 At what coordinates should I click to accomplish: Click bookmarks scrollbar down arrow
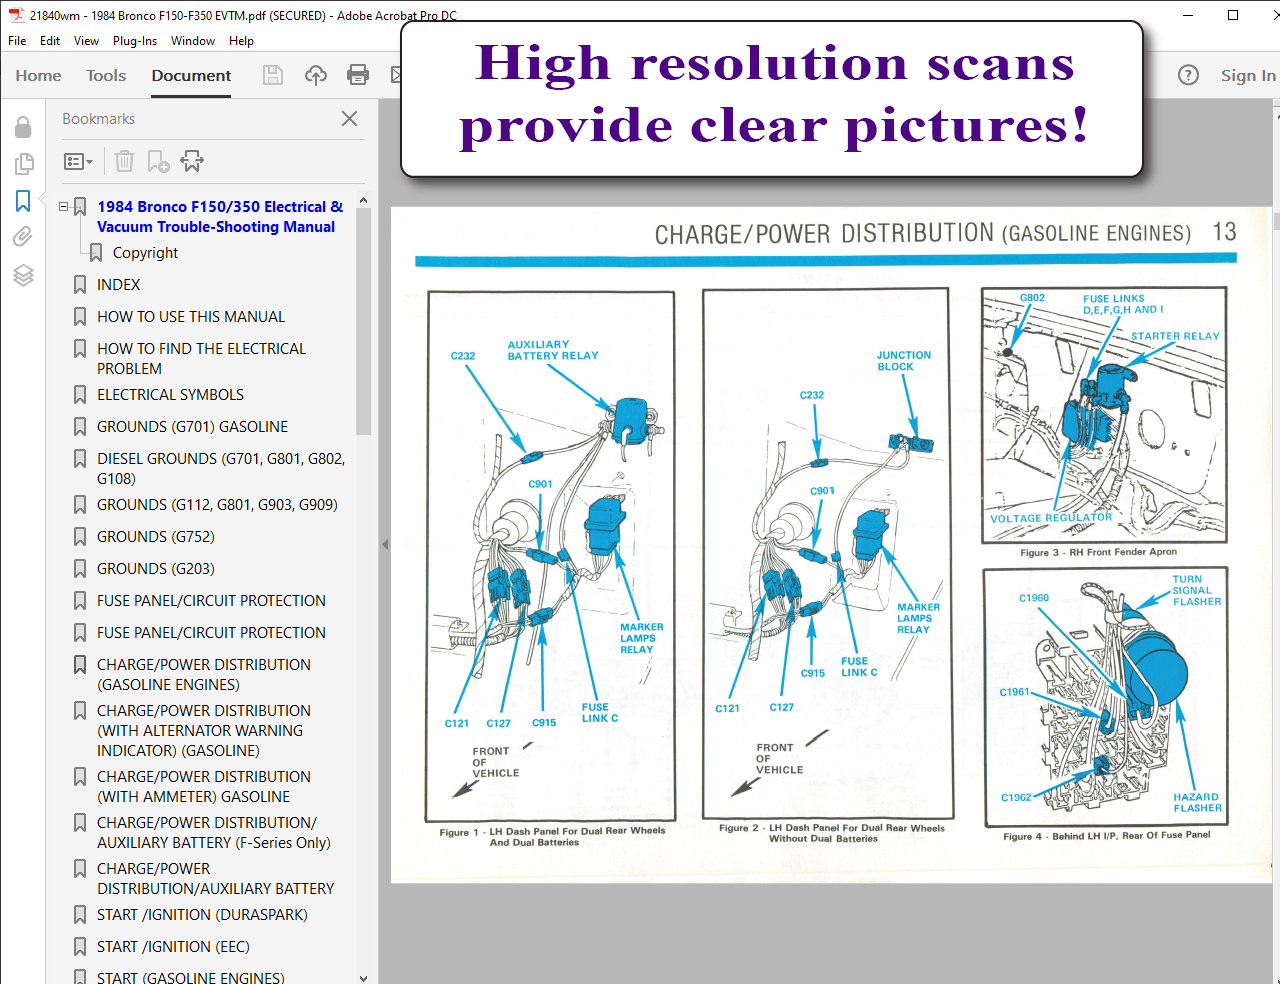(363, 978)
